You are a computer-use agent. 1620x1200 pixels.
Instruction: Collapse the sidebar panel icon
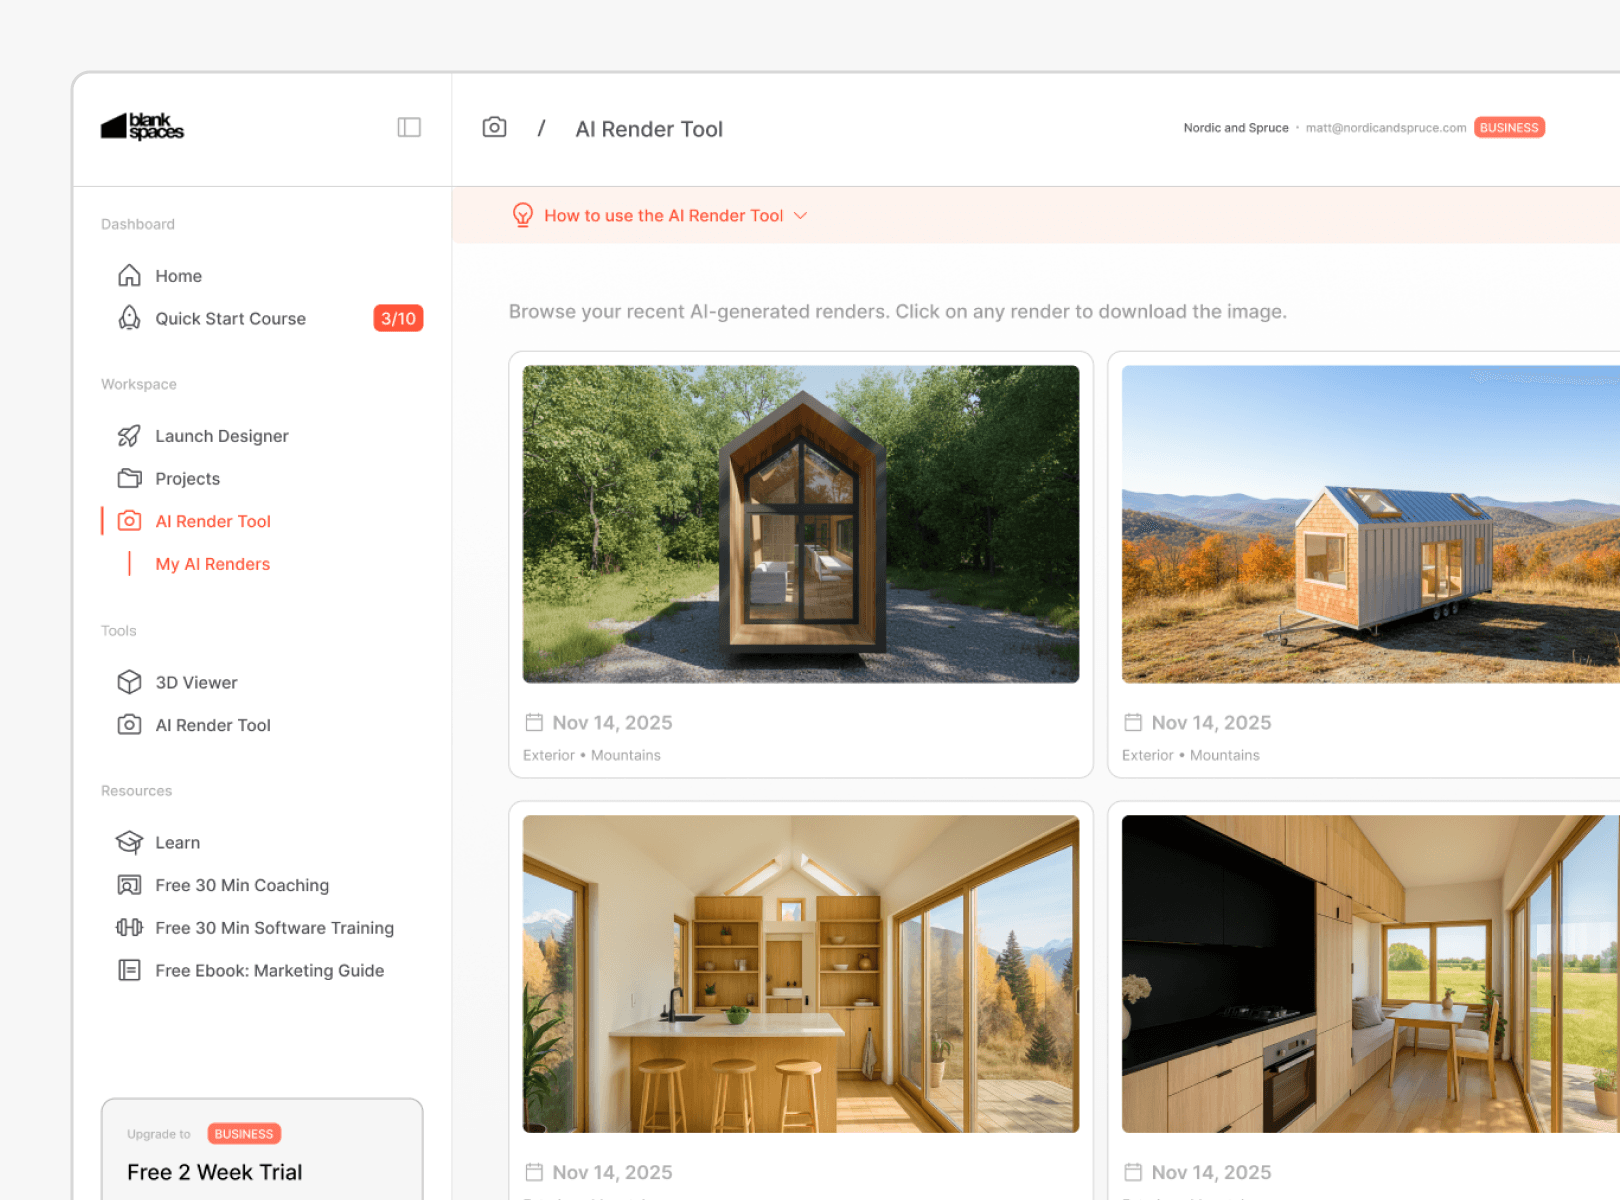point(409,127)
